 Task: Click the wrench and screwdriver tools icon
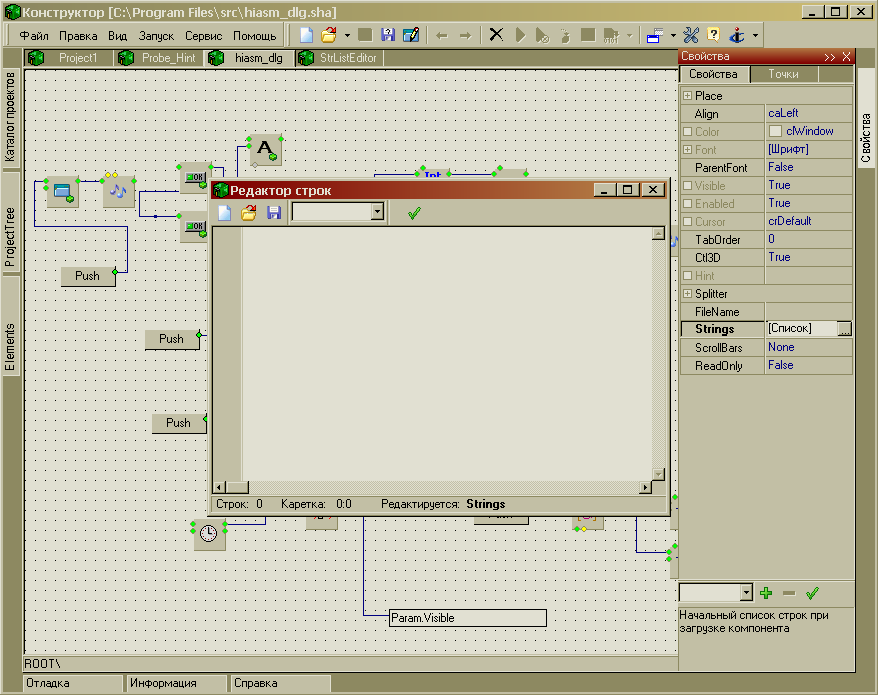point(691,35)
